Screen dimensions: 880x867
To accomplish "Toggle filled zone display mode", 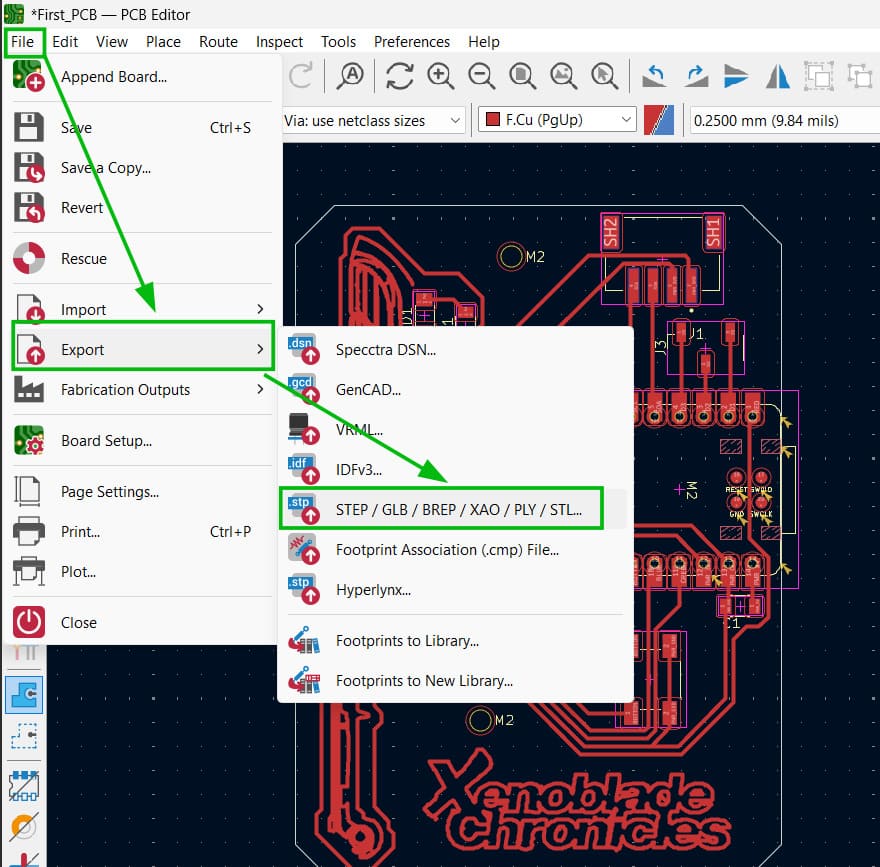I will coord(24,695).
